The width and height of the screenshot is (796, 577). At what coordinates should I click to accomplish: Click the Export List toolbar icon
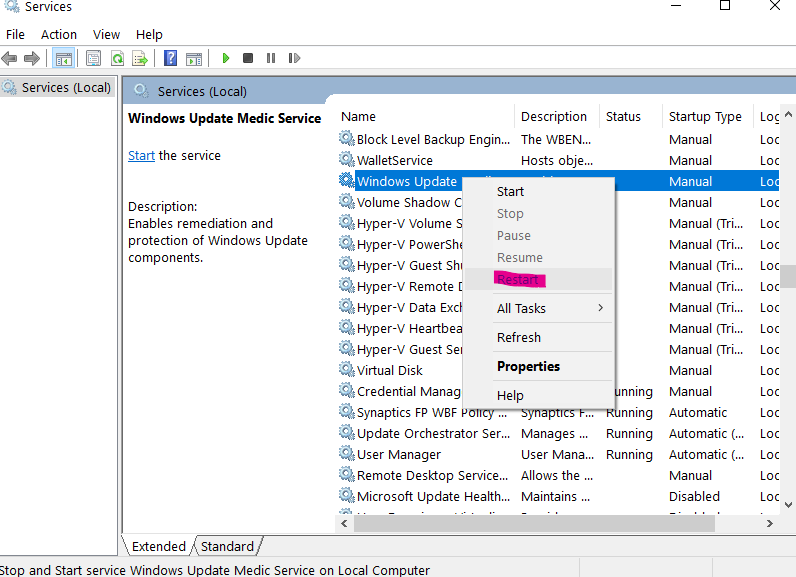(x=140, y=58)
